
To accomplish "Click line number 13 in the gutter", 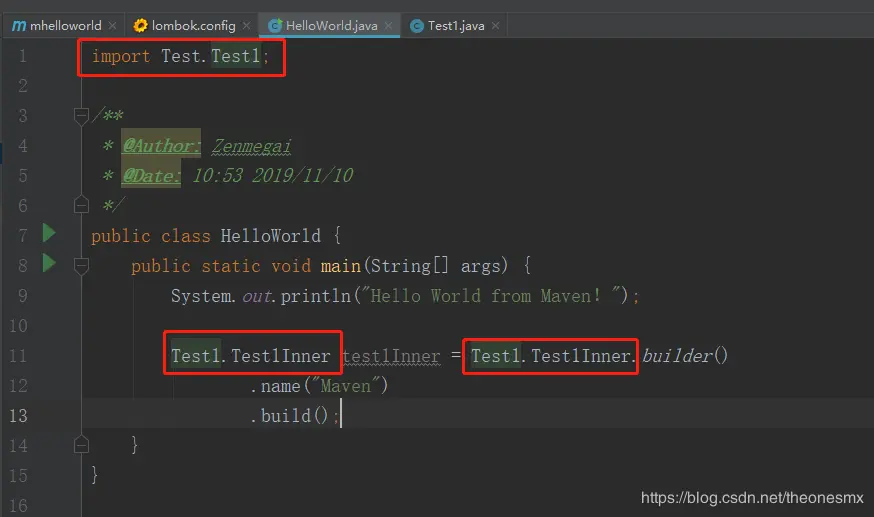I will [x=18, y=416].
